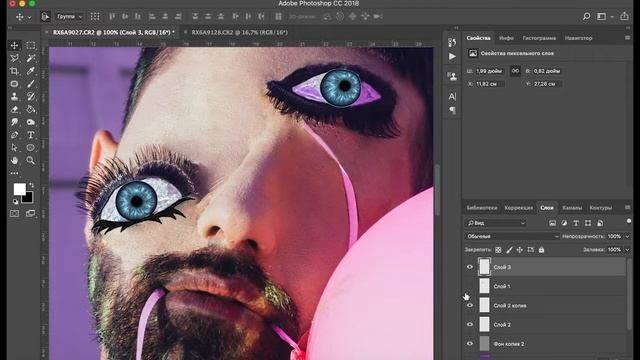Open Properties panel flyout menu
The height and width of the screenshot is (360, 640).
[x=628, y=38]
